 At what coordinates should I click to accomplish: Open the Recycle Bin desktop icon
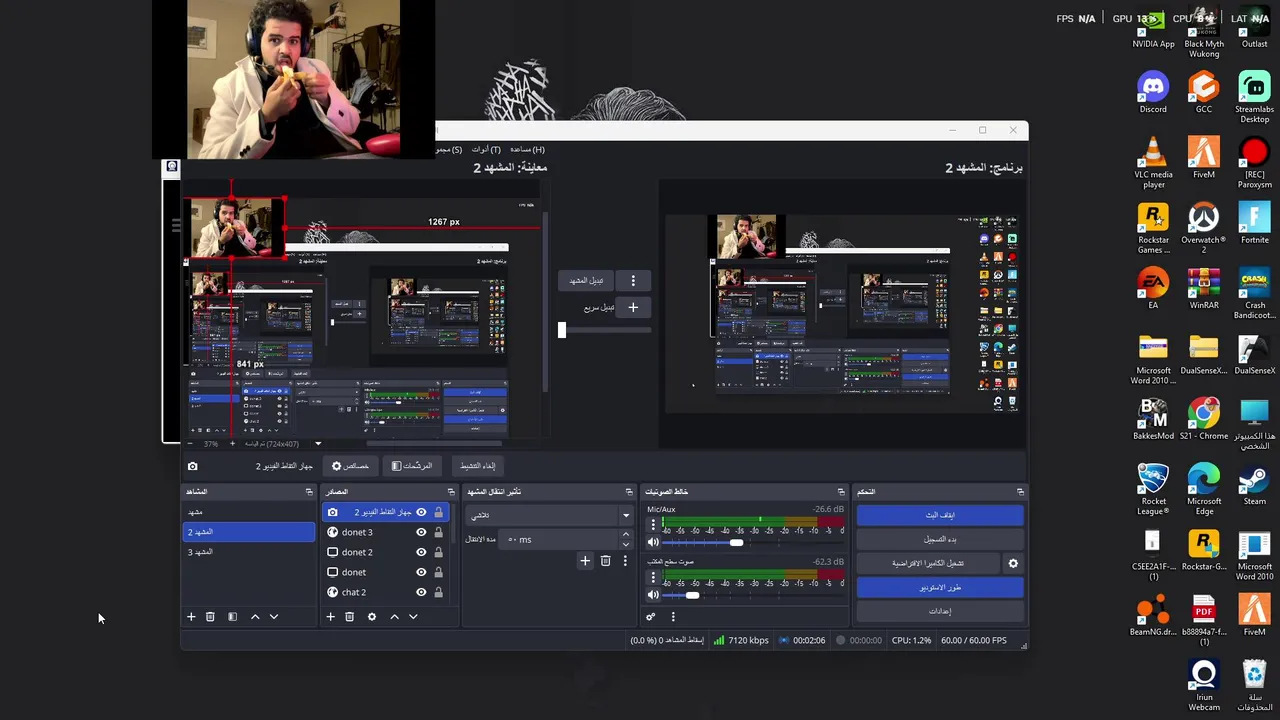[1254, 685]
